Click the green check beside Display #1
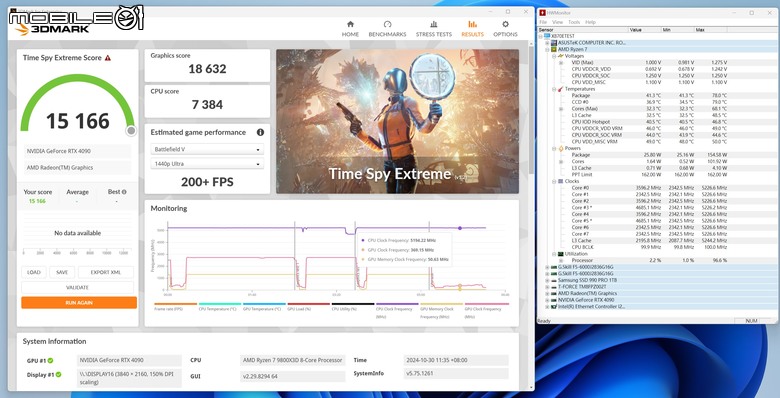The width and height of the screenshot is (780, 398). pyautogui.click(x=58, y=375)
